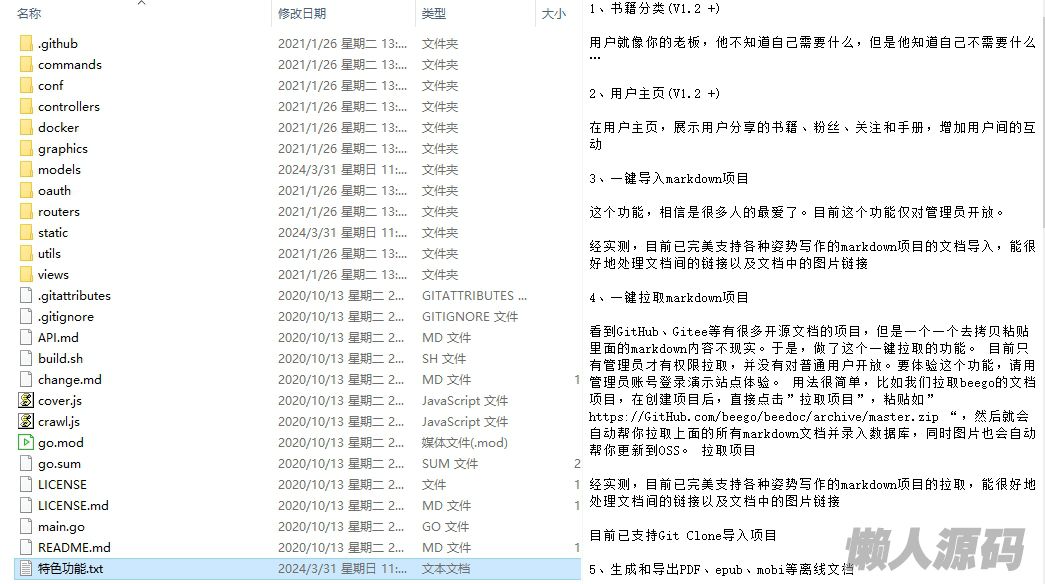Click the graphics folder icon

(26, 149)
